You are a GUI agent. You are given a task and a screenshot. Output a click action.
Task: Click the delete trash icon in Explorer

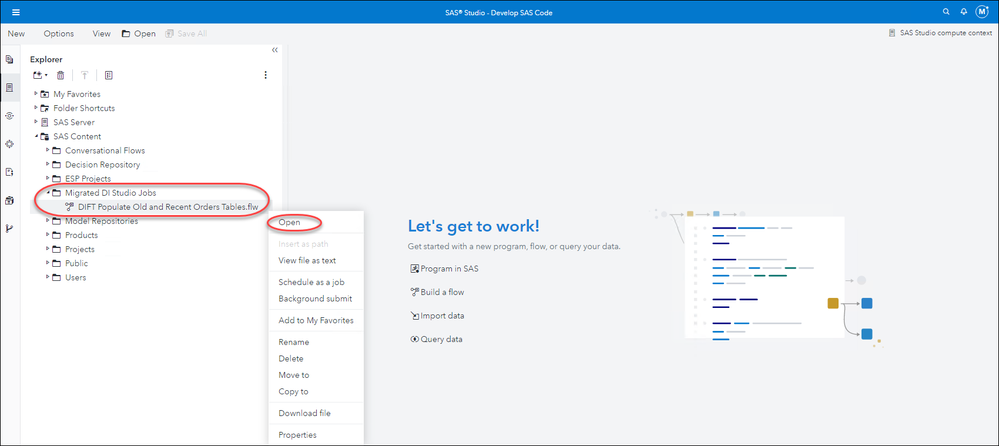[61, 75]
